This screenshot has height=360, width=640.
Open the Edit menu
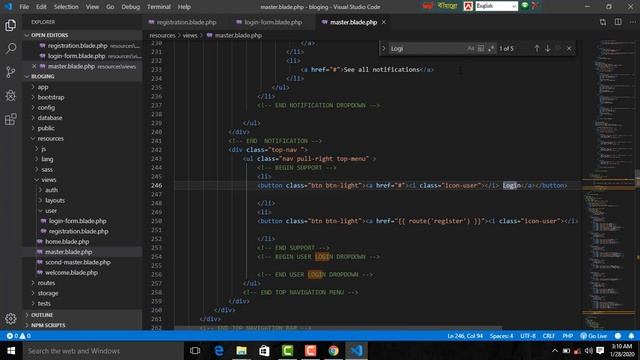pyautogui.click(x=41, y=7)
